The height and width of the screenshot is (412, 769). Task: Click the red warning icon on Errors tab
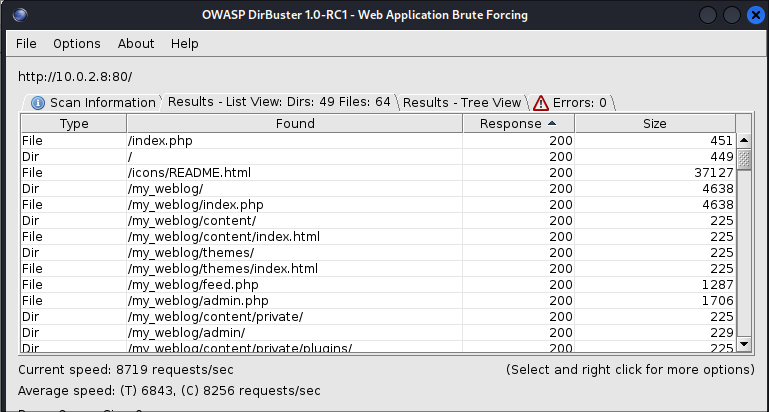pos(541,102)
